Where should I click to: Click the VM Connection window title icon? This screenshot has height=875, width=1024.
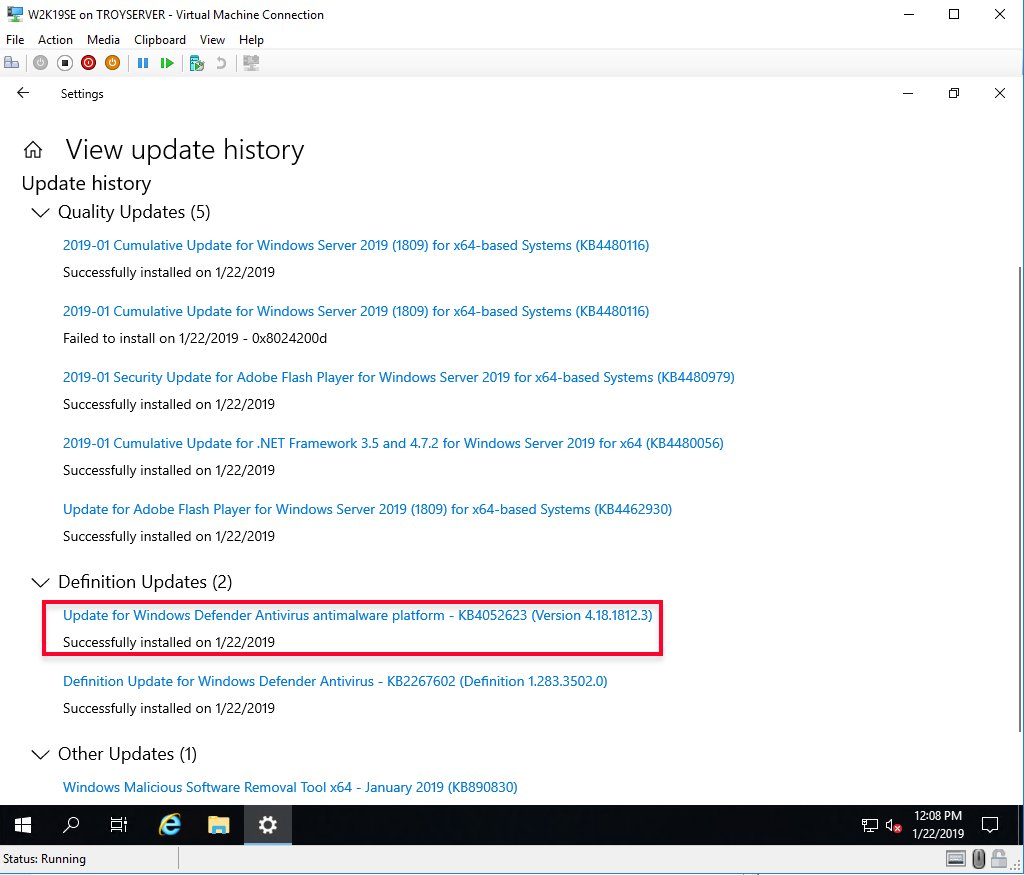[14, 14]
